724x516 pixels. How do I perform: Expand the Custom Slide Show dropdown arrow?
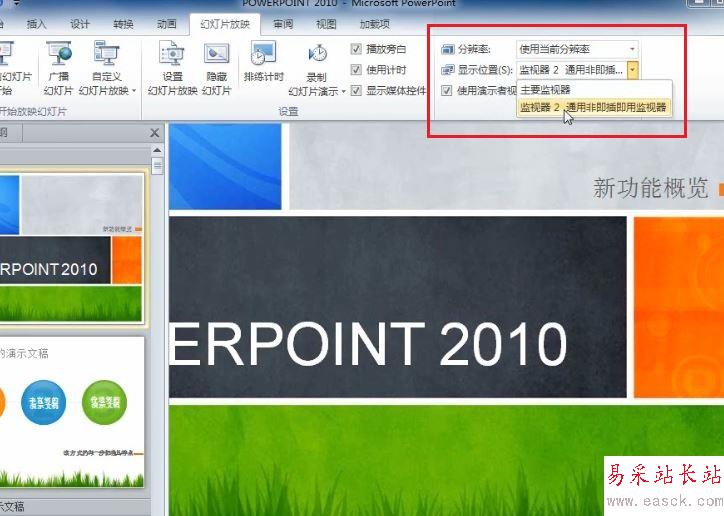[134, 91]
